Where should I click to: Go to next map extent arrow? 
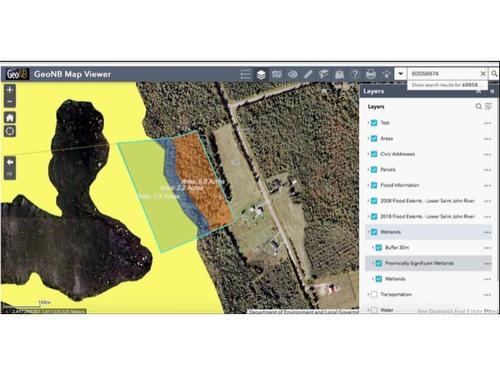click(x=10, y=174)
